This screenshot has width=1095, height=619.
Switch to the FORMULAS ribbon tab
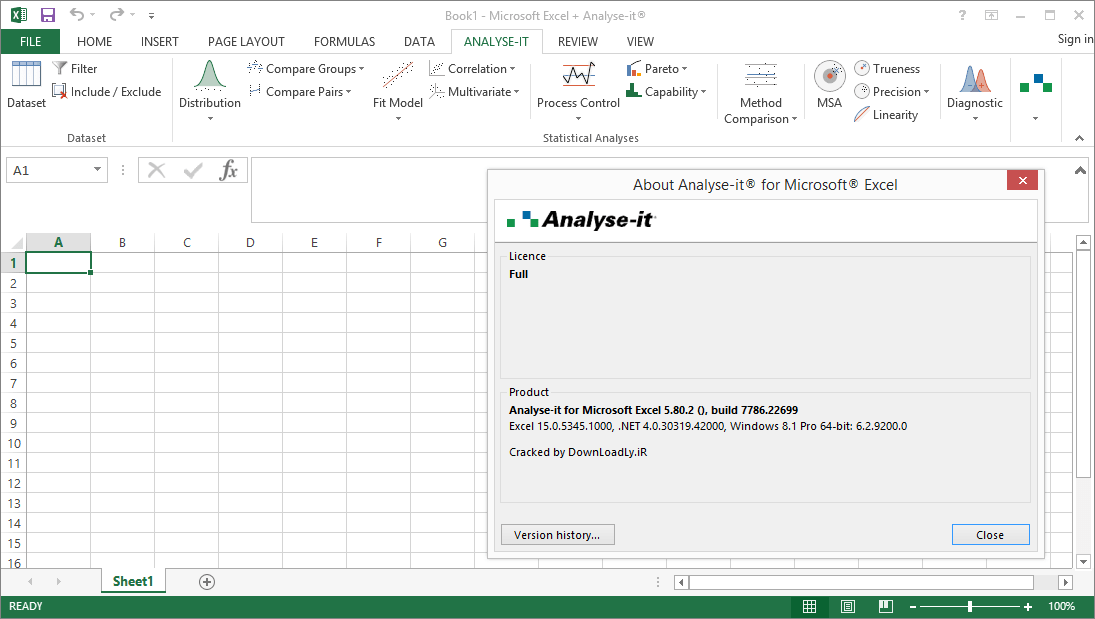(x=344, y=41)
